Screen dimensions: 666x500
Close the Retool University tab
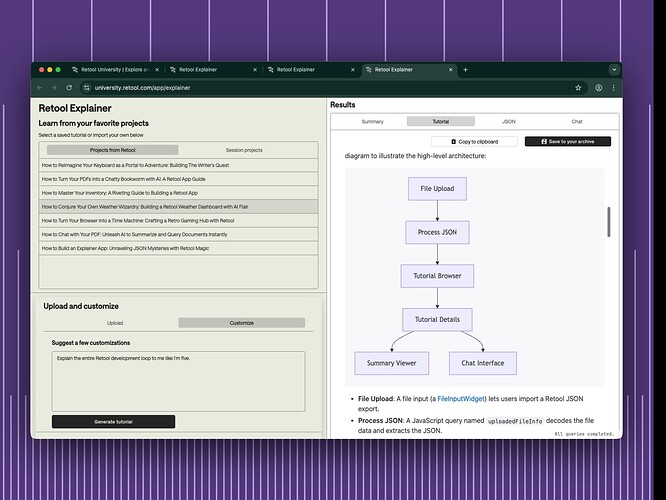157,70
